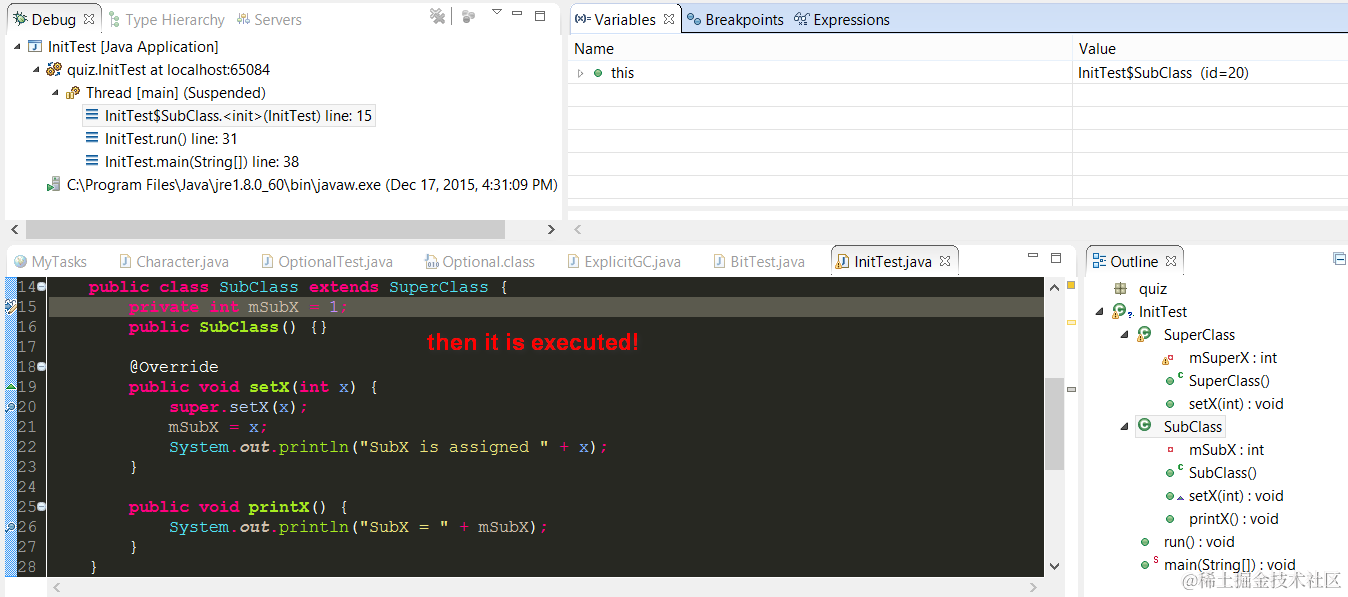The width and height of the screenshot is (1348, 597).
Task: Close the Outline view tab
Action: click(x=1172, y=261)
